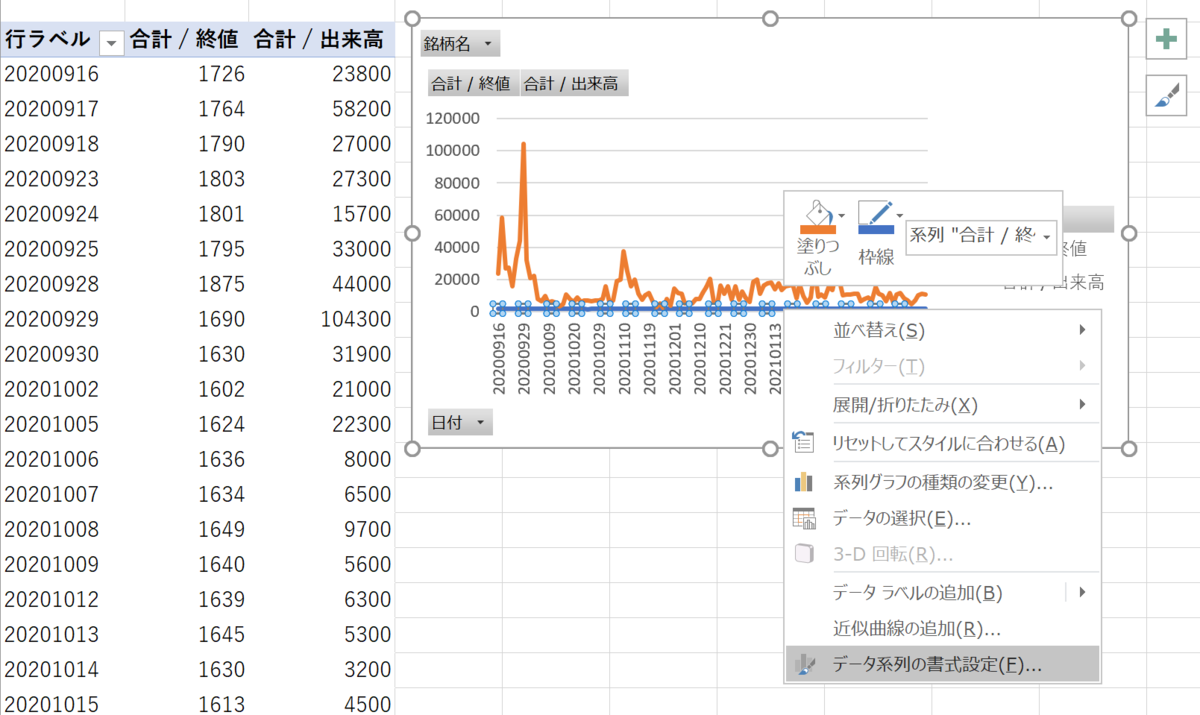Select closing price cell 1649
The image size is (1200, 715).
coord(221,530)
